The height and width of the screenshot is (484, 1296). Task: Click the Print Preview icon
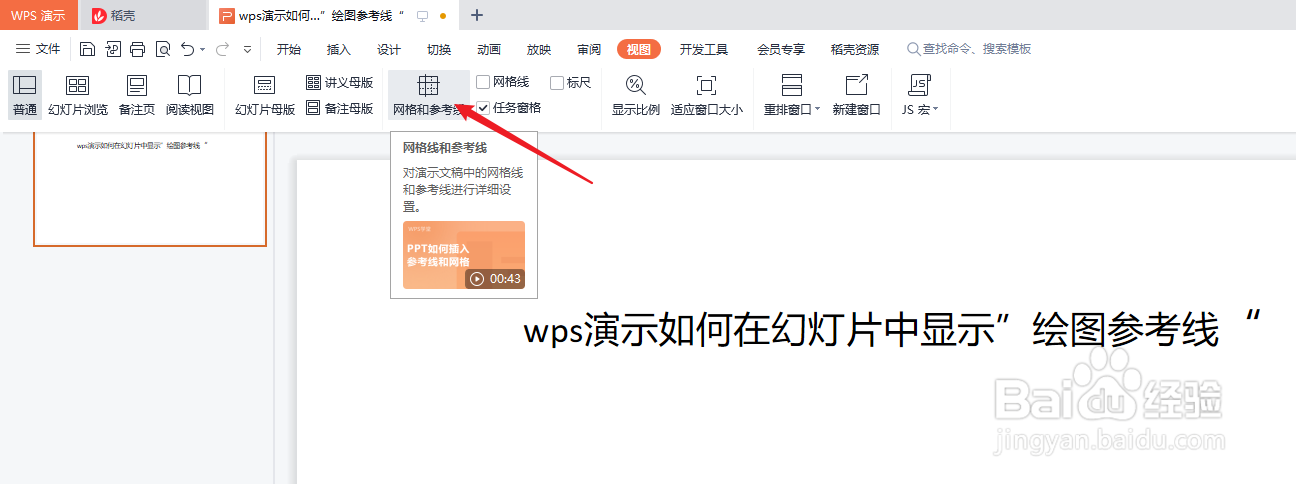162,49
